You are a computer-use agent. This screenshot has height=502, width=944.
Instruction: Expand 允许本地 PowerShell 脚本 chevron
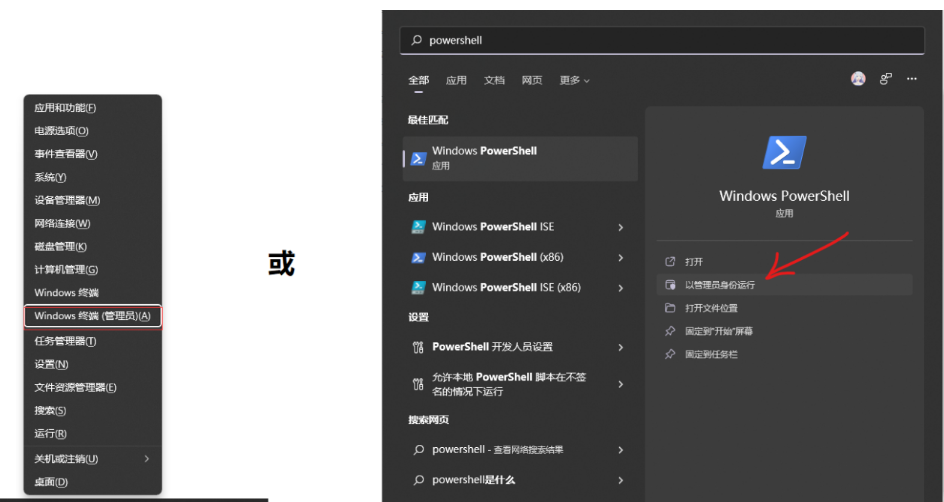click(621, 384)
